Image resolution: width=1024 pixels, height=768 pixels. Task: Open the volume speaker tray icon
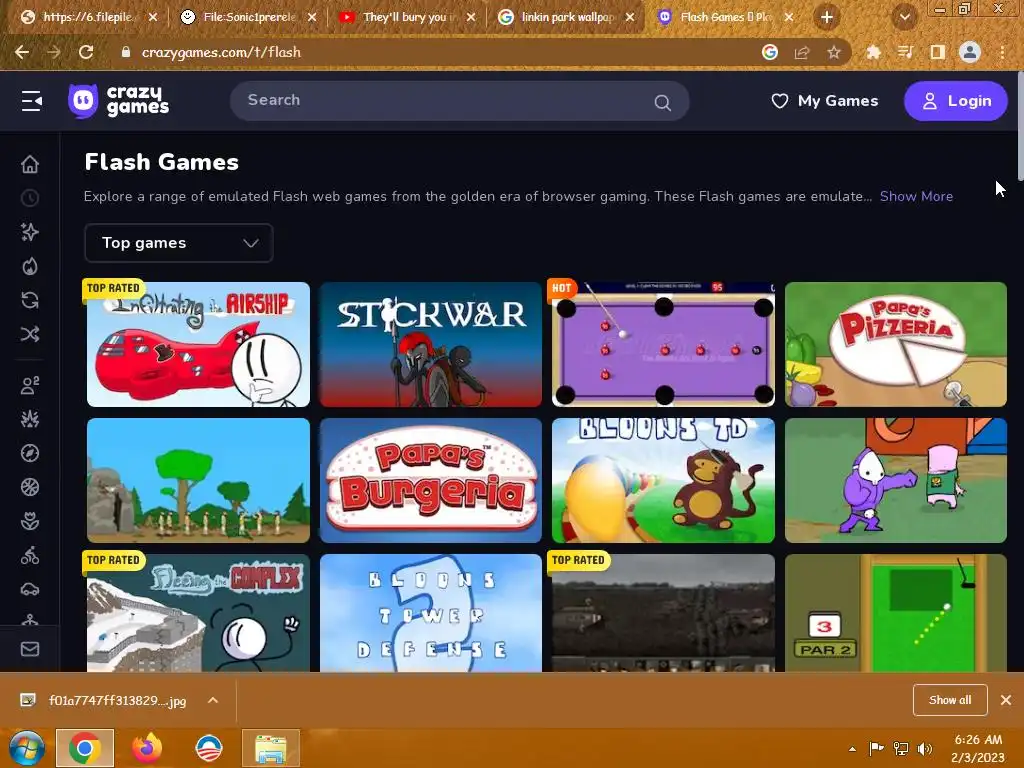(925, 749)
